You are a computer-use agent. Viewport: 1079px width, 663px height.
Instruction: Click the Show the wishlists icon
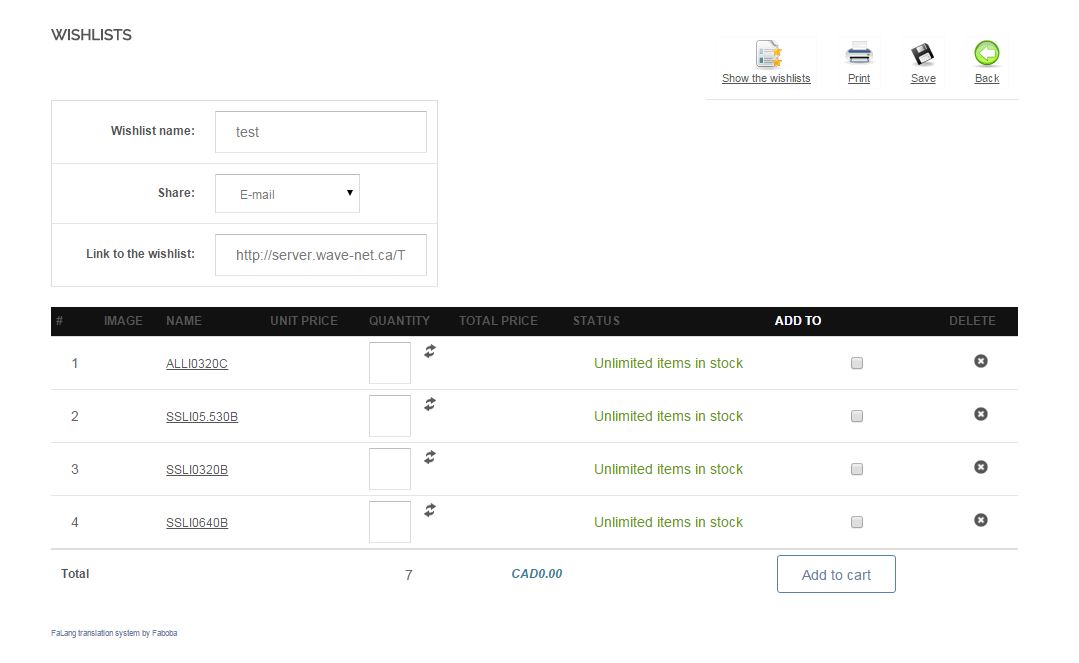[x=768, y=54]
